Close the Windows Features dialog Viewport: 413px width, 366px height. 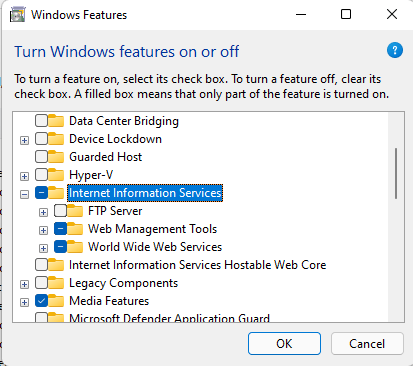(392, 15)
